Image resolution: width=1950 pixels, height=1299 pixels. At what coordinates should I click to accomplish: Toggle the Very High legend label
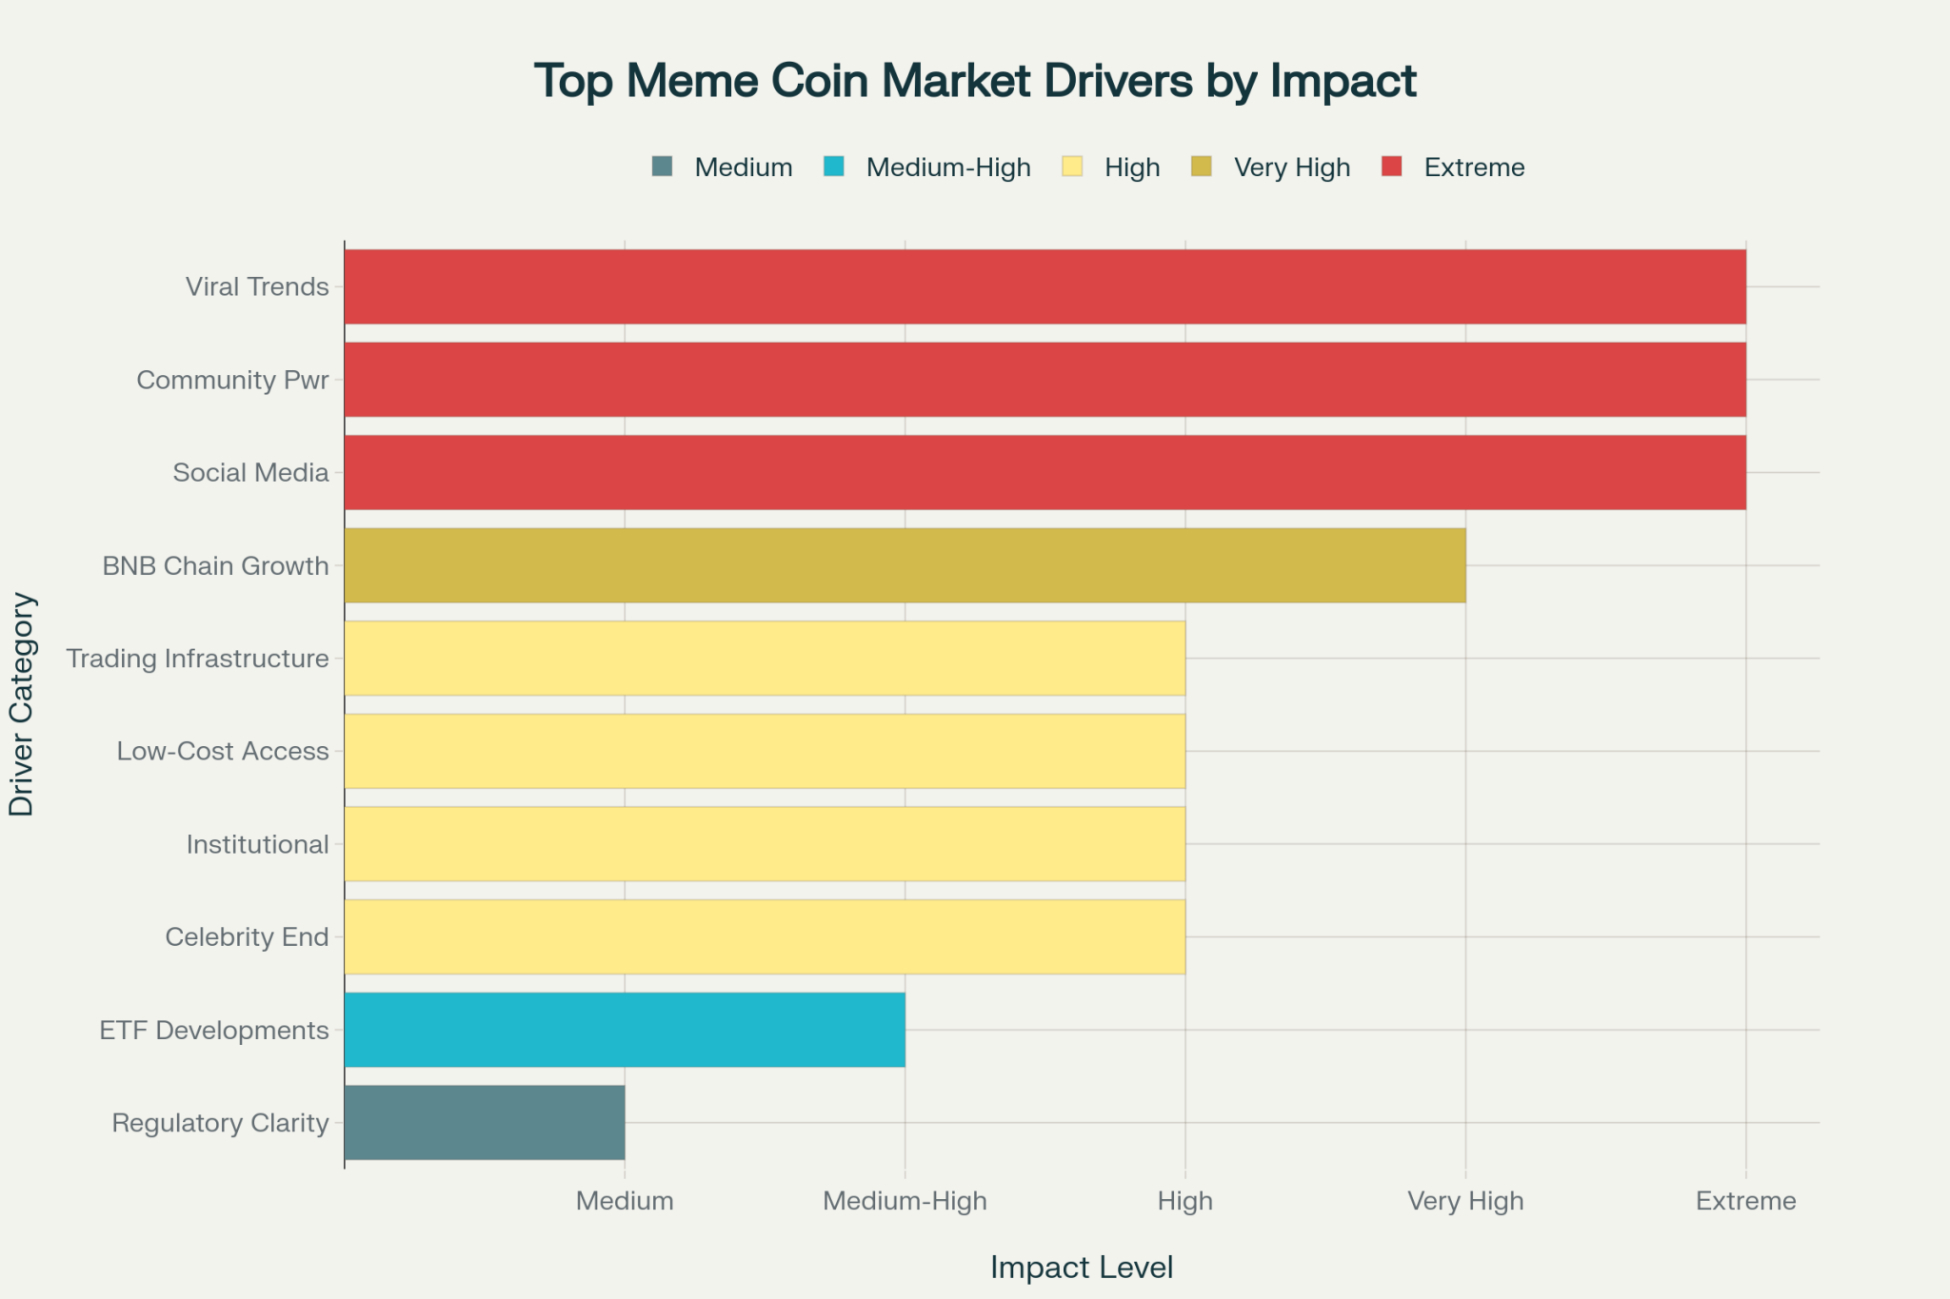click(1292, 167)
